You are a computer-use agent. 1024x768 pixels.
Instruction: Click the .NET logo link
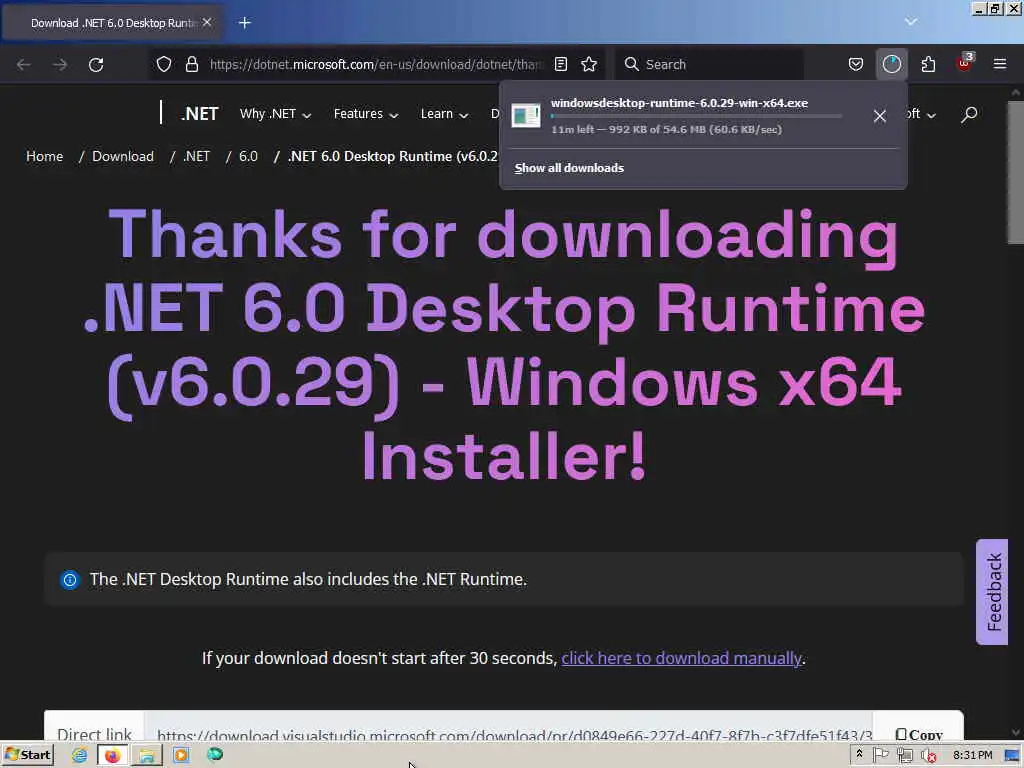tap(199, 114)
